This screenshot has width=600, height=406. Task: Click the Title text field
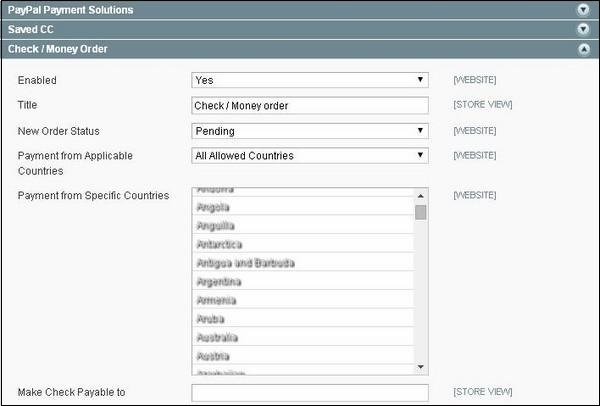pos(309,105)
